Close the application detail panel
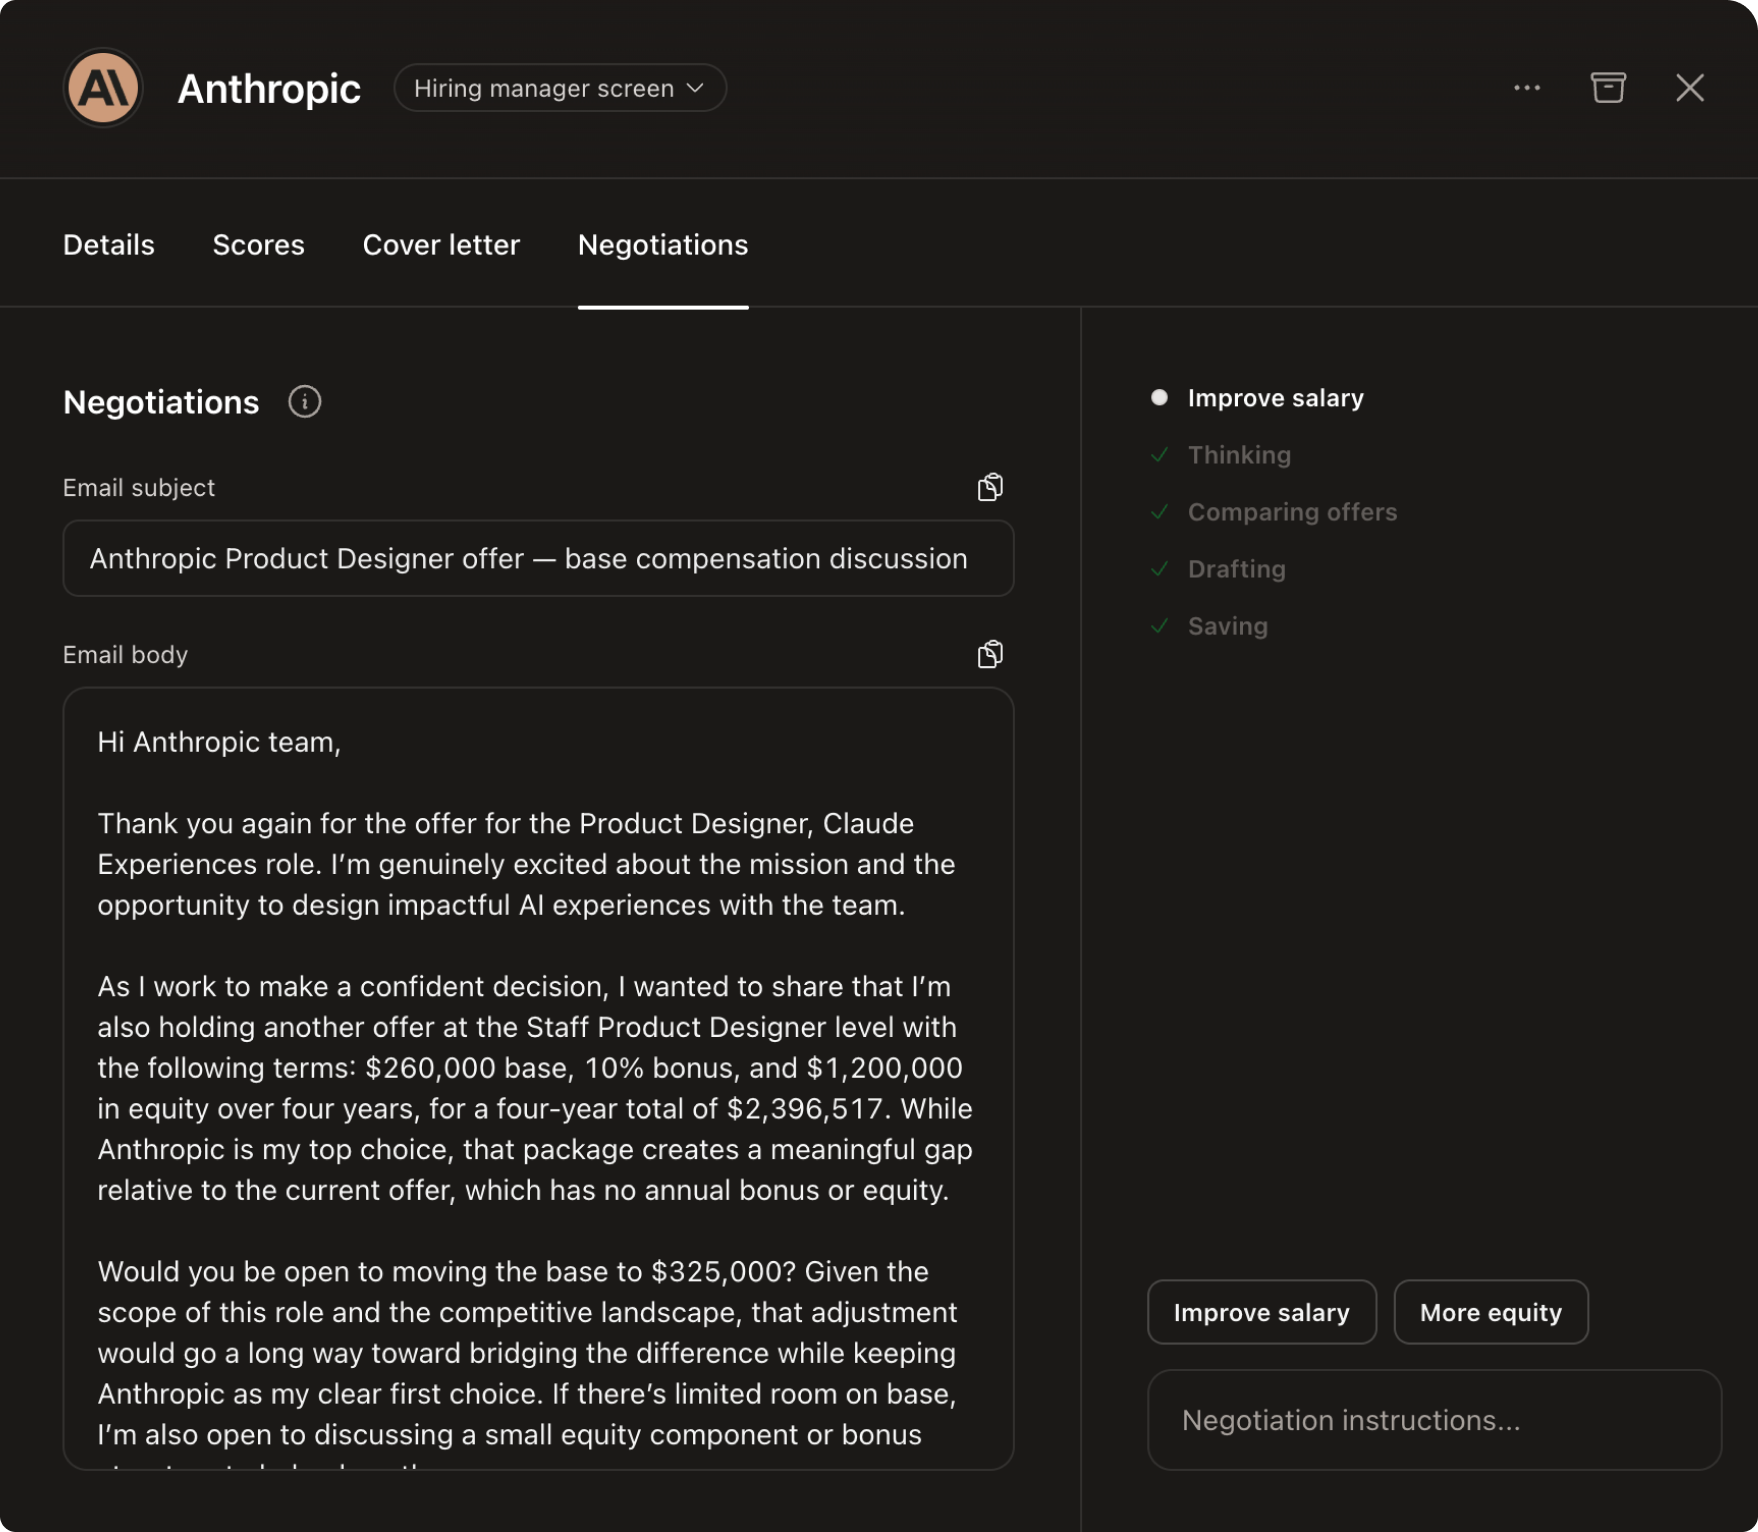 1689,88
